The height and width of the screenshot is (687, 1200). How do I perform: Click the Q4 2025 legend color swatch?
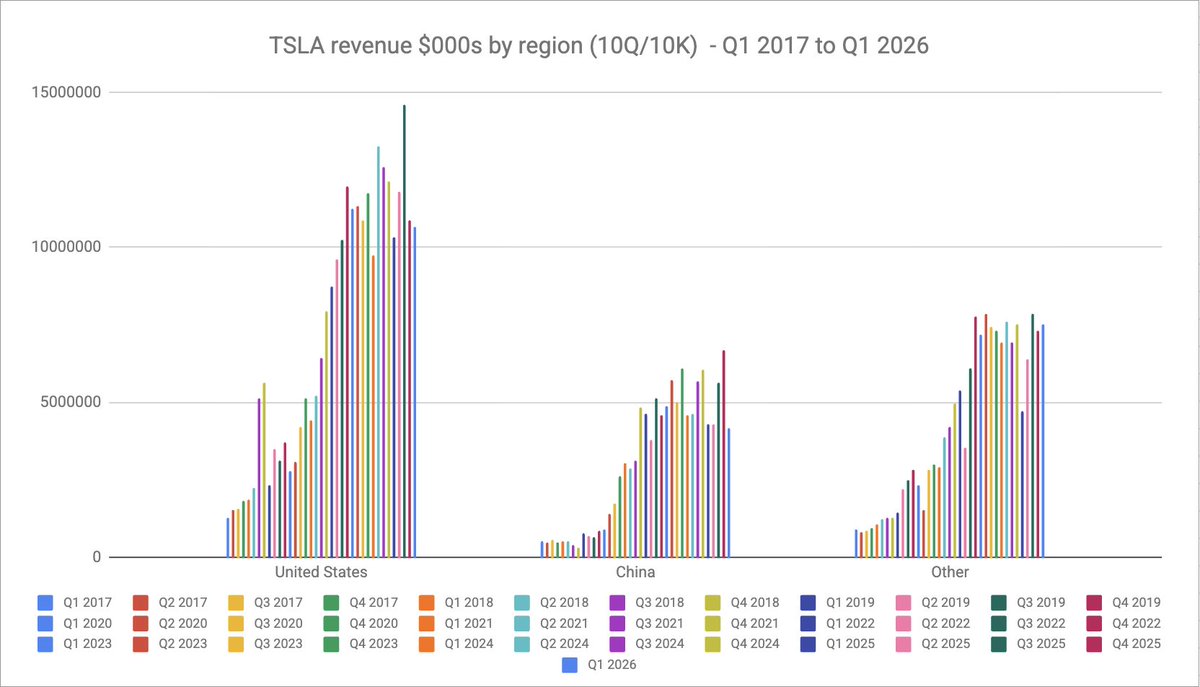pos(1096,643)
